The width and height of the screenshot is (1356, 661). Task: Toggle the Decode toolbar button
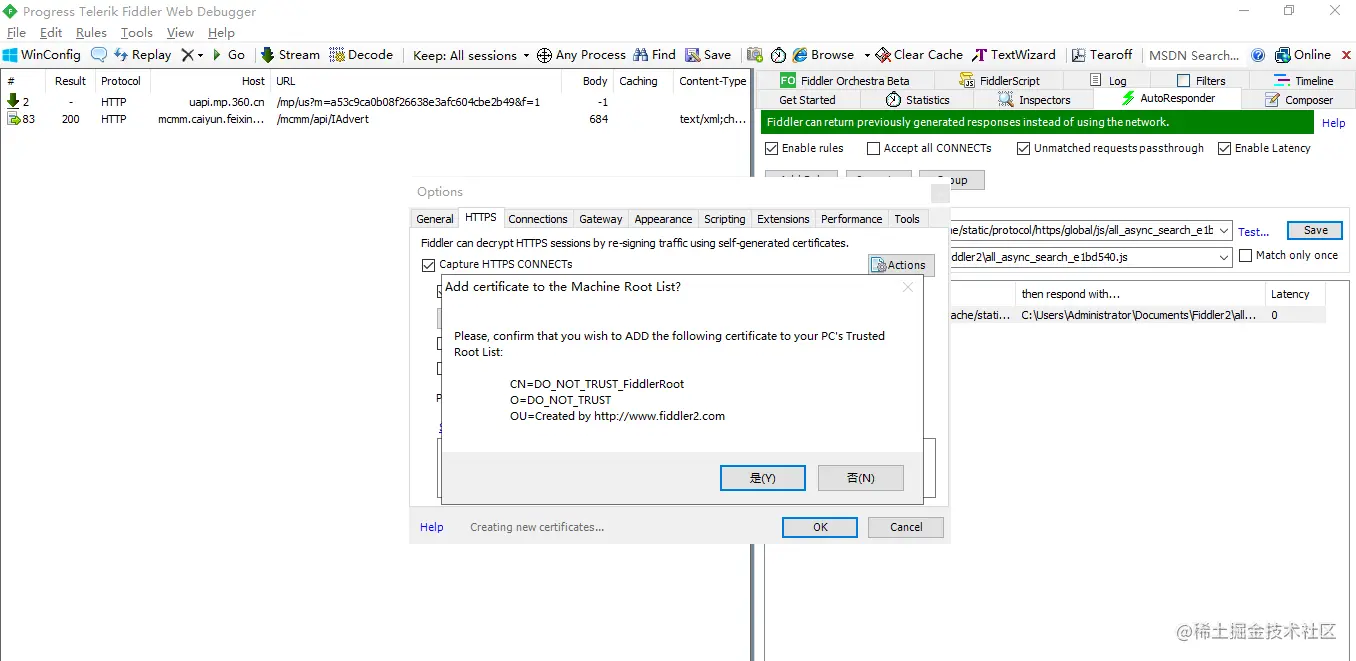pos(361,55)
